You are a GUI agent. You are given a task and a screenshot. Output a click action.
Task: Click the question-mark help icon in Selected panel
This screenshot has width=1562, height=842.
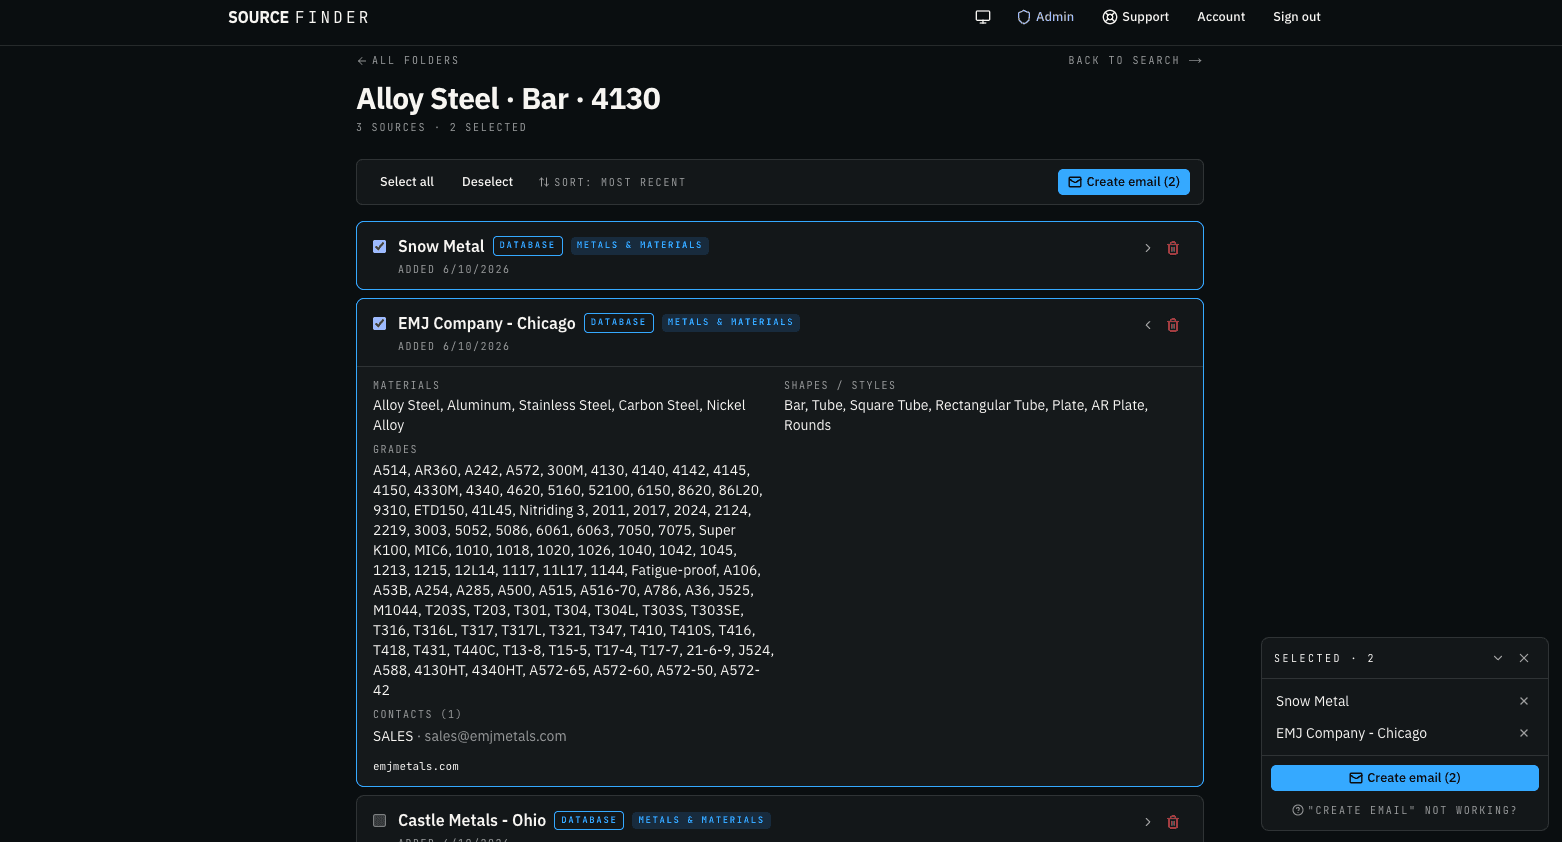pos(1298,810)
